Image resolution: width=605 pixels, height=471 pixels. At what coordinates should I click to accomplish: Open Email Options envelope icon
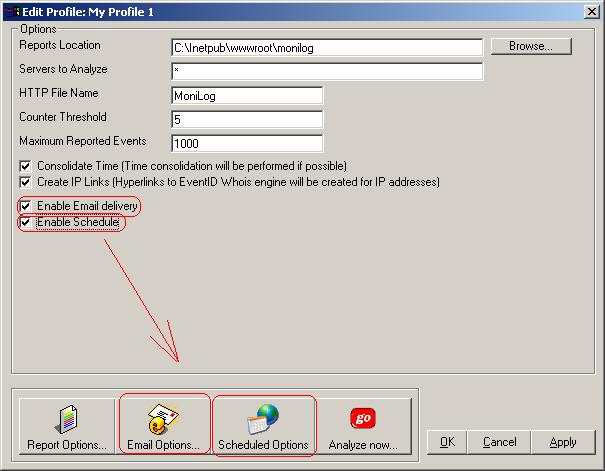tap(164, 427)
